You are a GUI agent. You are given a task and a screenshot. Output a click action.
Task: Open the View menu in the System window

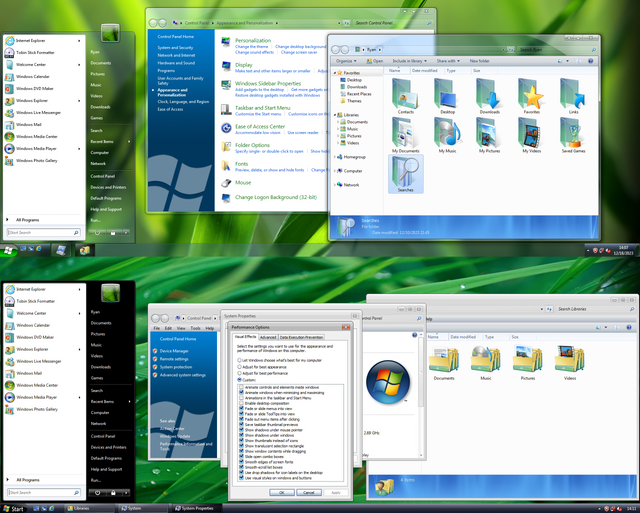[x=181, y=328]
